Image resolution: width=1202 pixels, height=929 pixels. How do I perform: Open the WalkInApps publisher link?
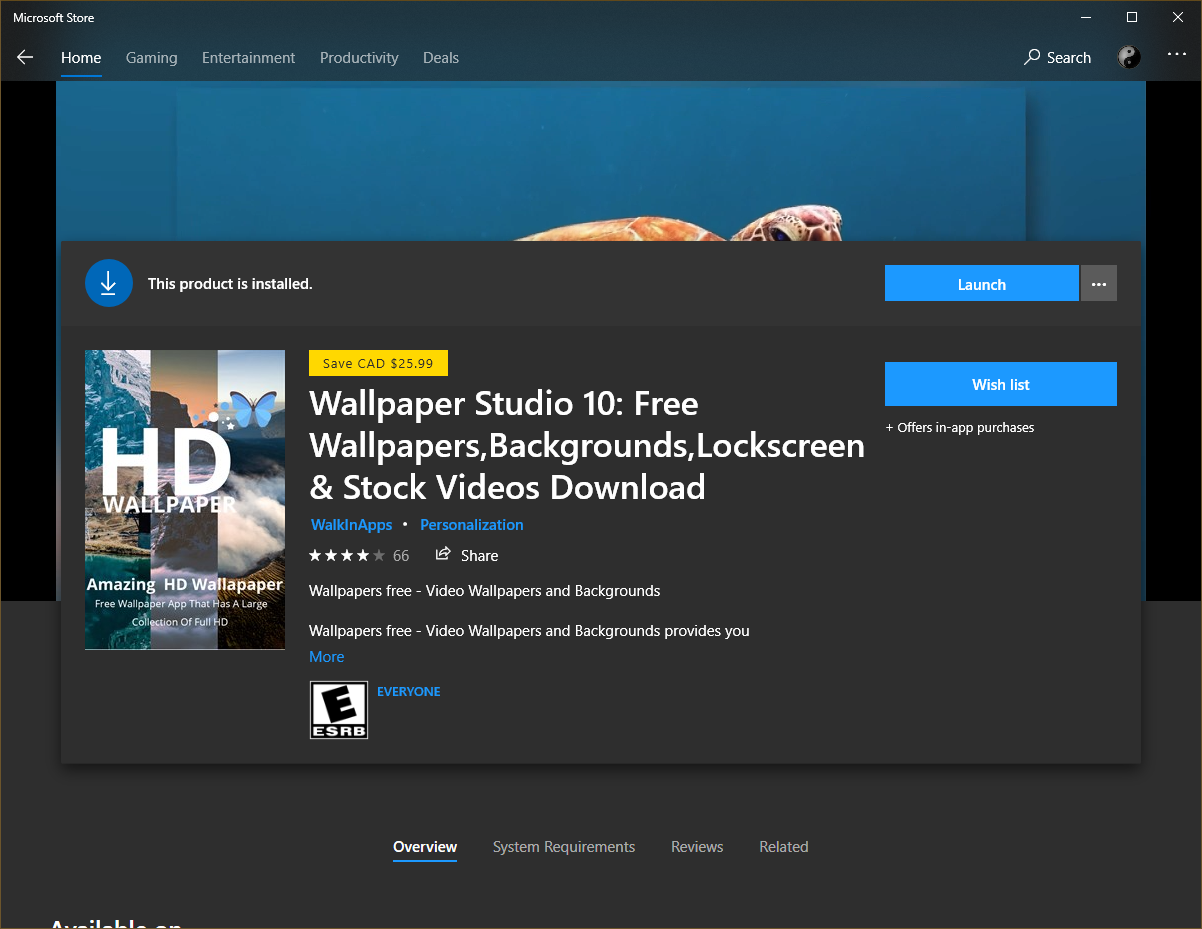coord(352,524)
